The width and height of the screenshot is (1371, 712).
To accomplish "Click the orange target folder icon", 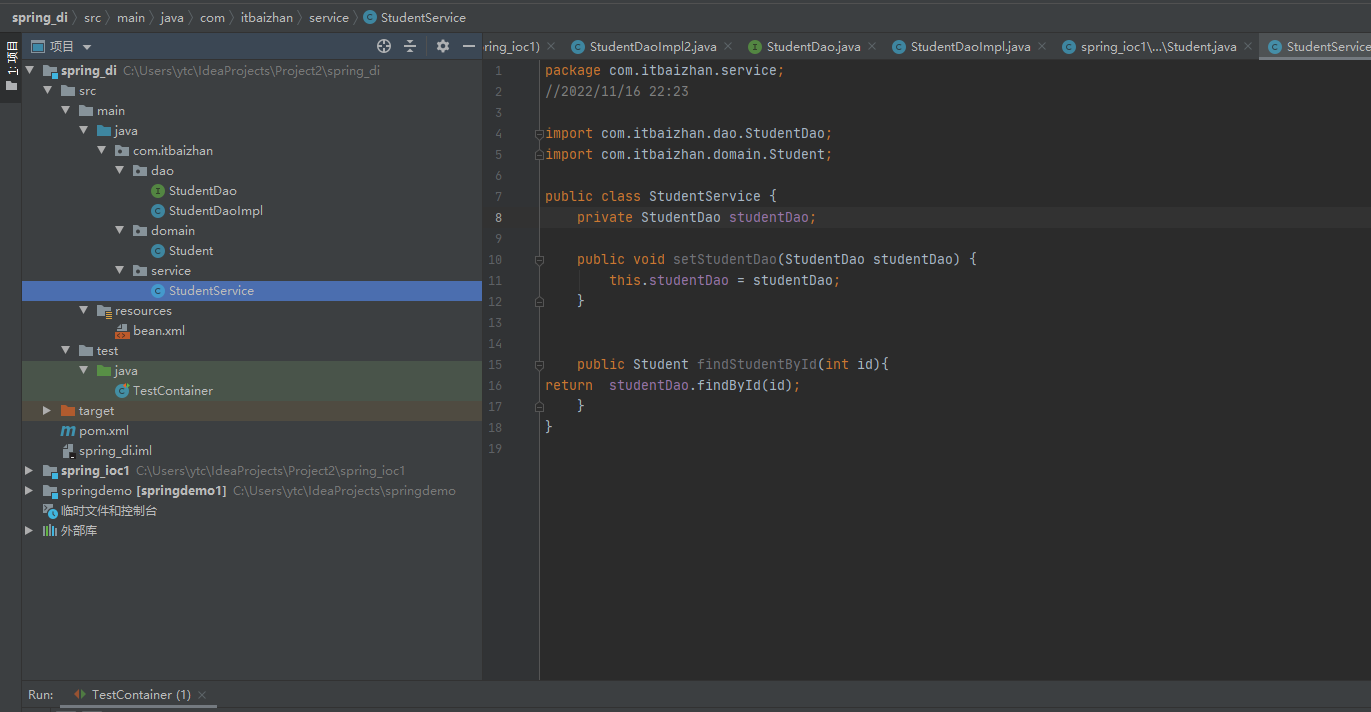I will click(68, 410).
